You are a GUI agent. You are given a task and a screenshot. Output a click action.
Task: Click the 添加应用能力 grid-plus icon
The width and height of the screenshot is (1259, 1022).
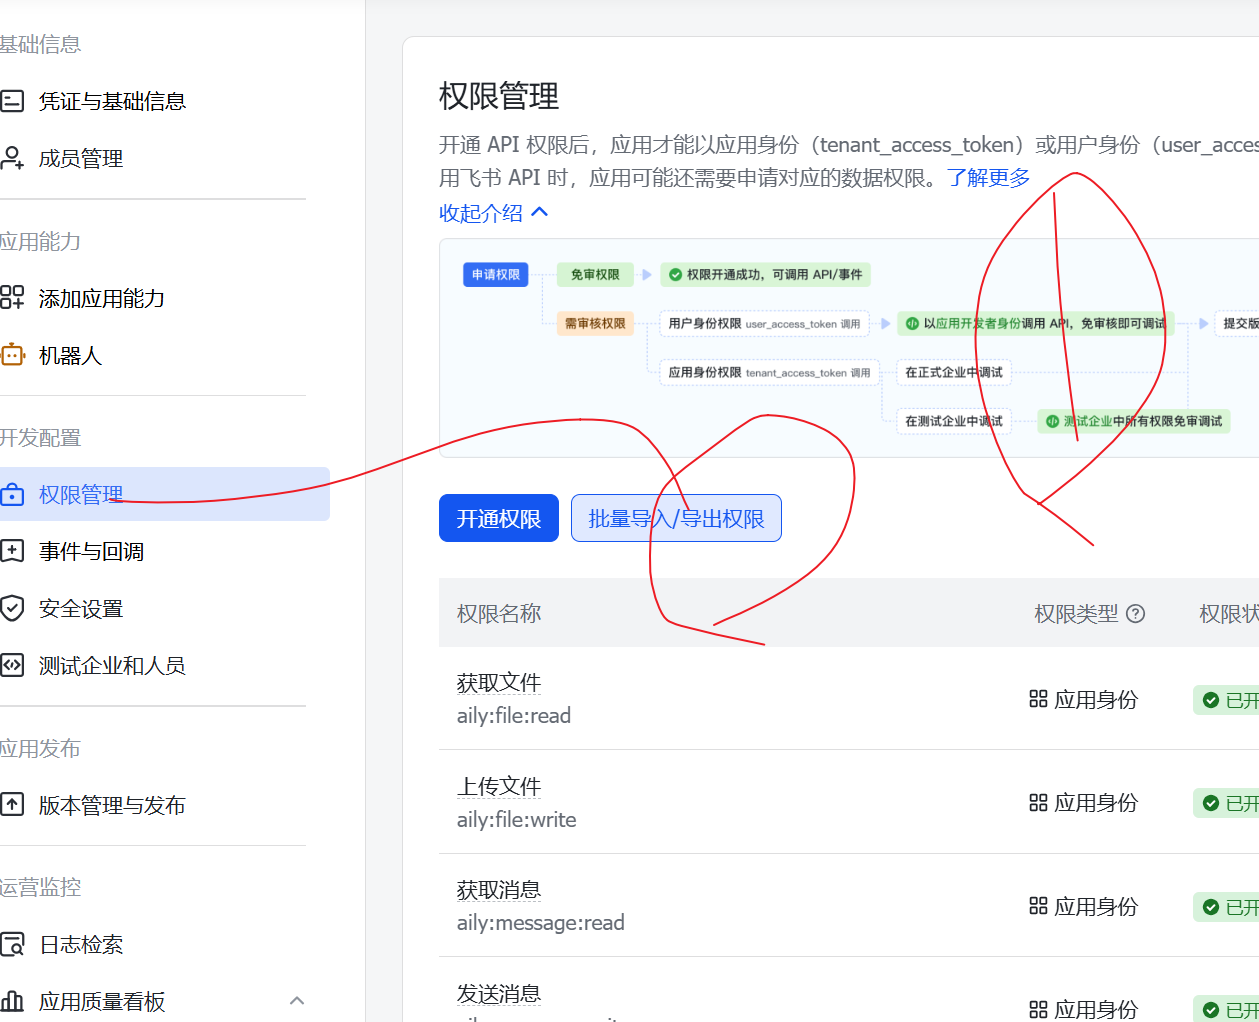(x=12, y=298)
